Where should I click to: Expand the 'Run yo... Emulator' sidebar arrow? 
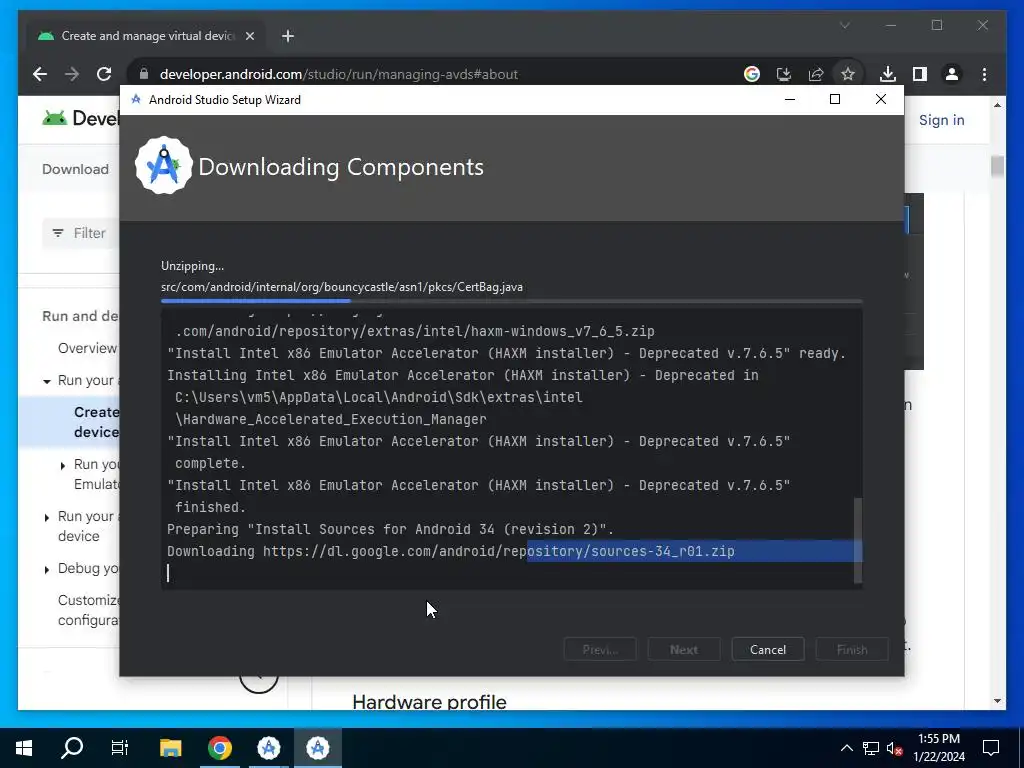63,466
